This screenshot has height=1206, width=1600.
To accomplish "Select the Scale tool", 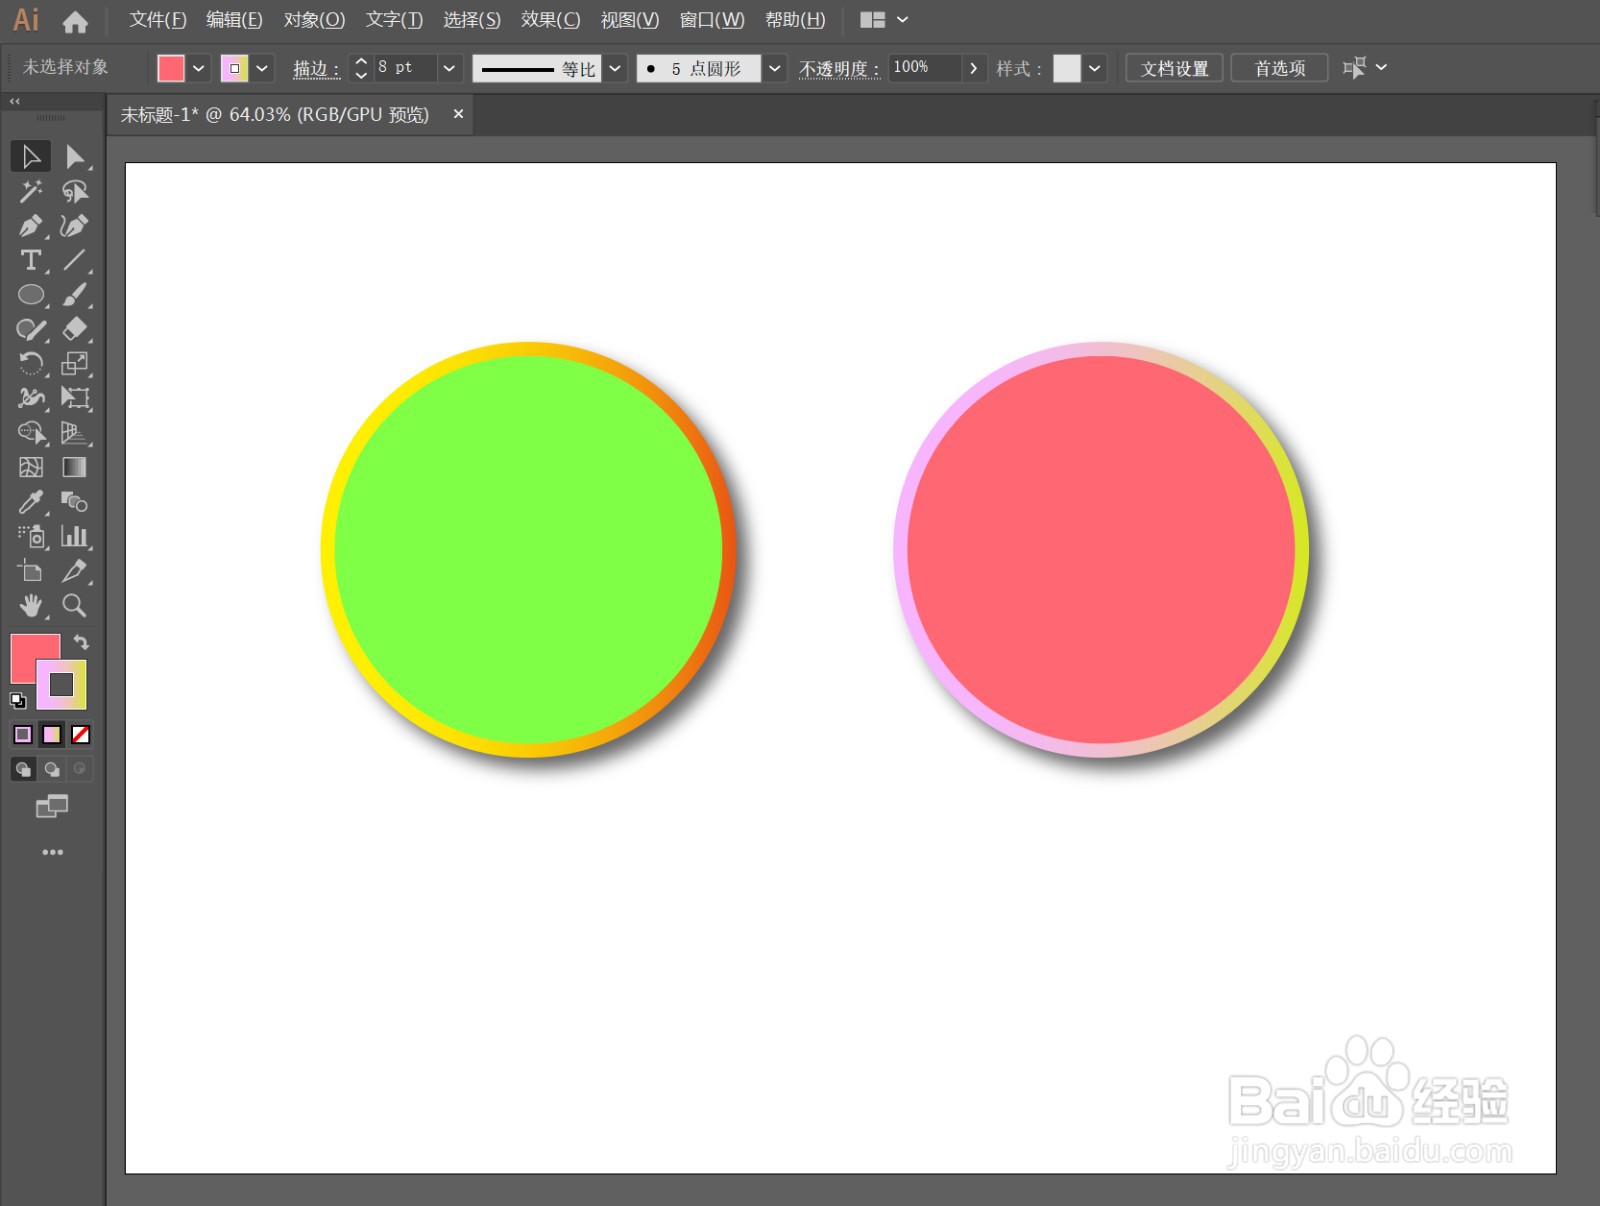I will (x=75, y=363).
